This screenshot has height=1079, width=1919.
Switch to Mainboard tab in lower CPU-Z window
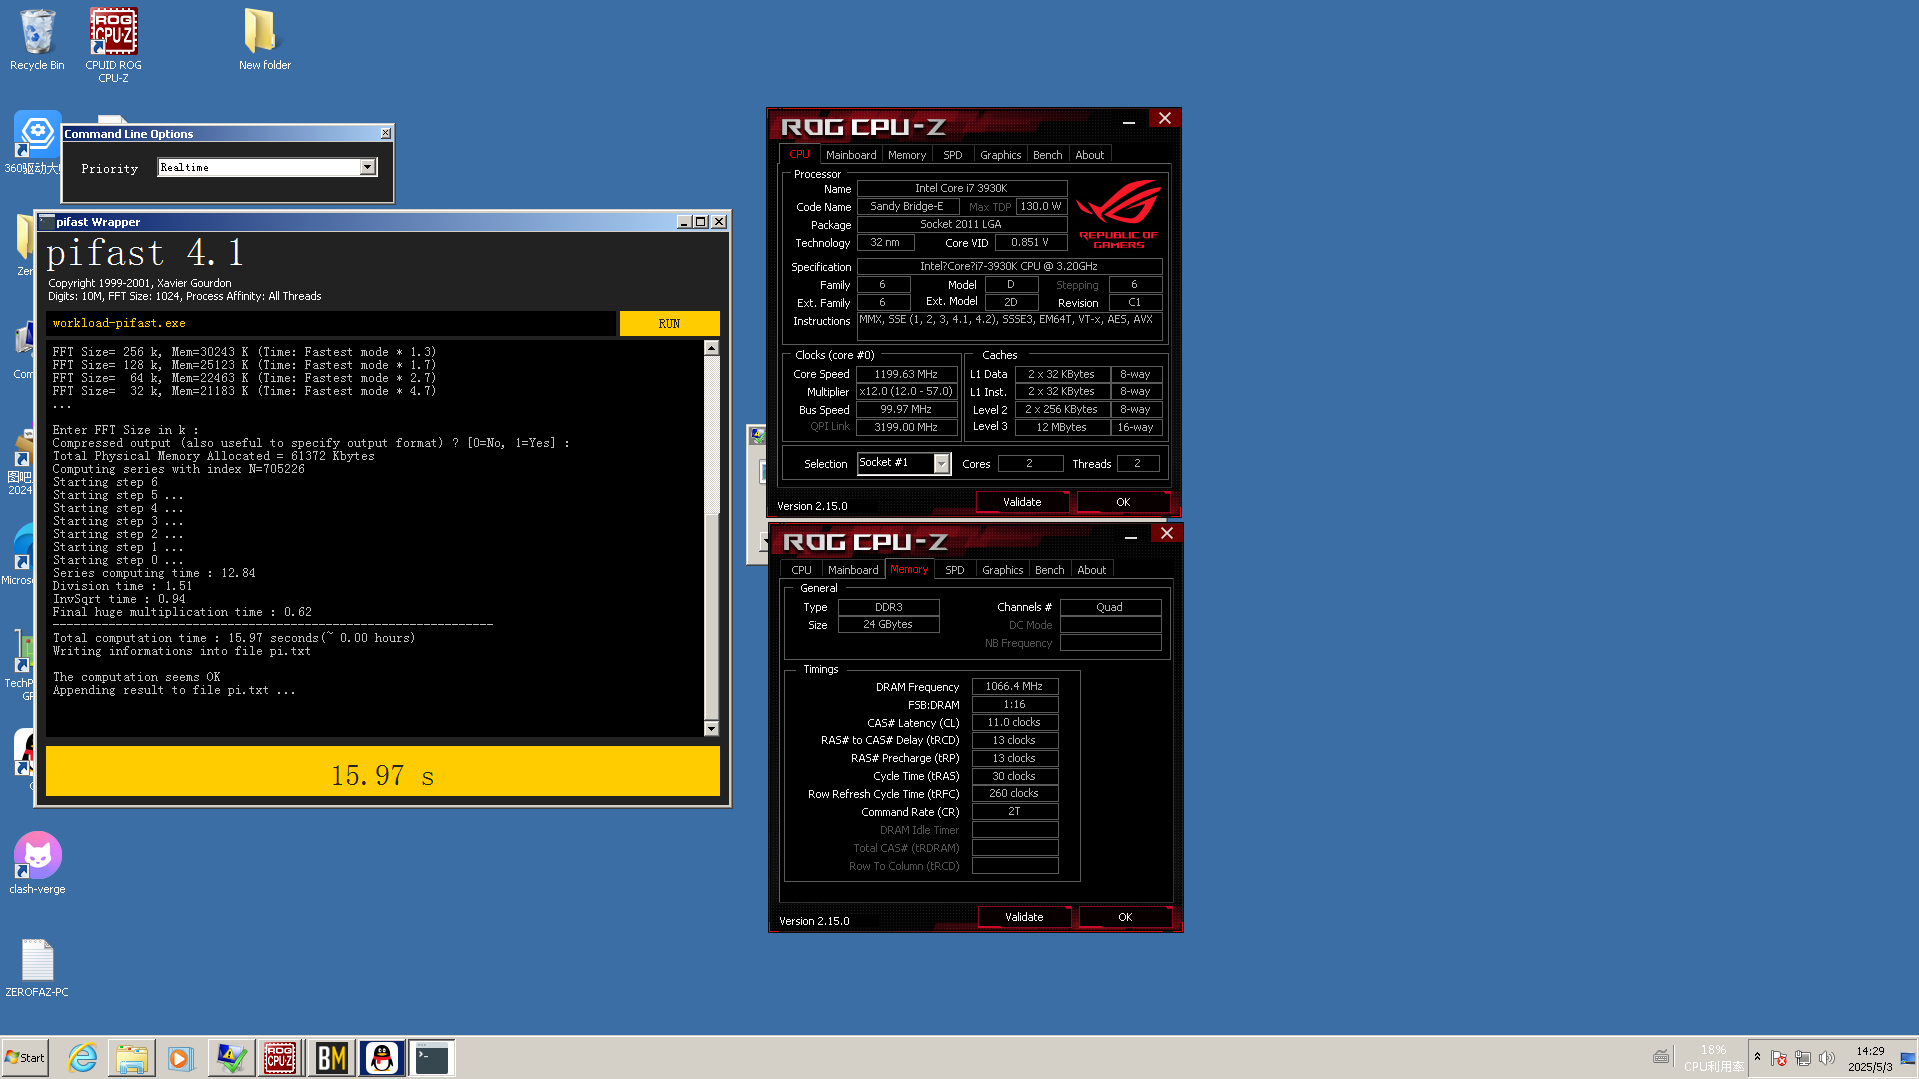[x=853, y=570]
